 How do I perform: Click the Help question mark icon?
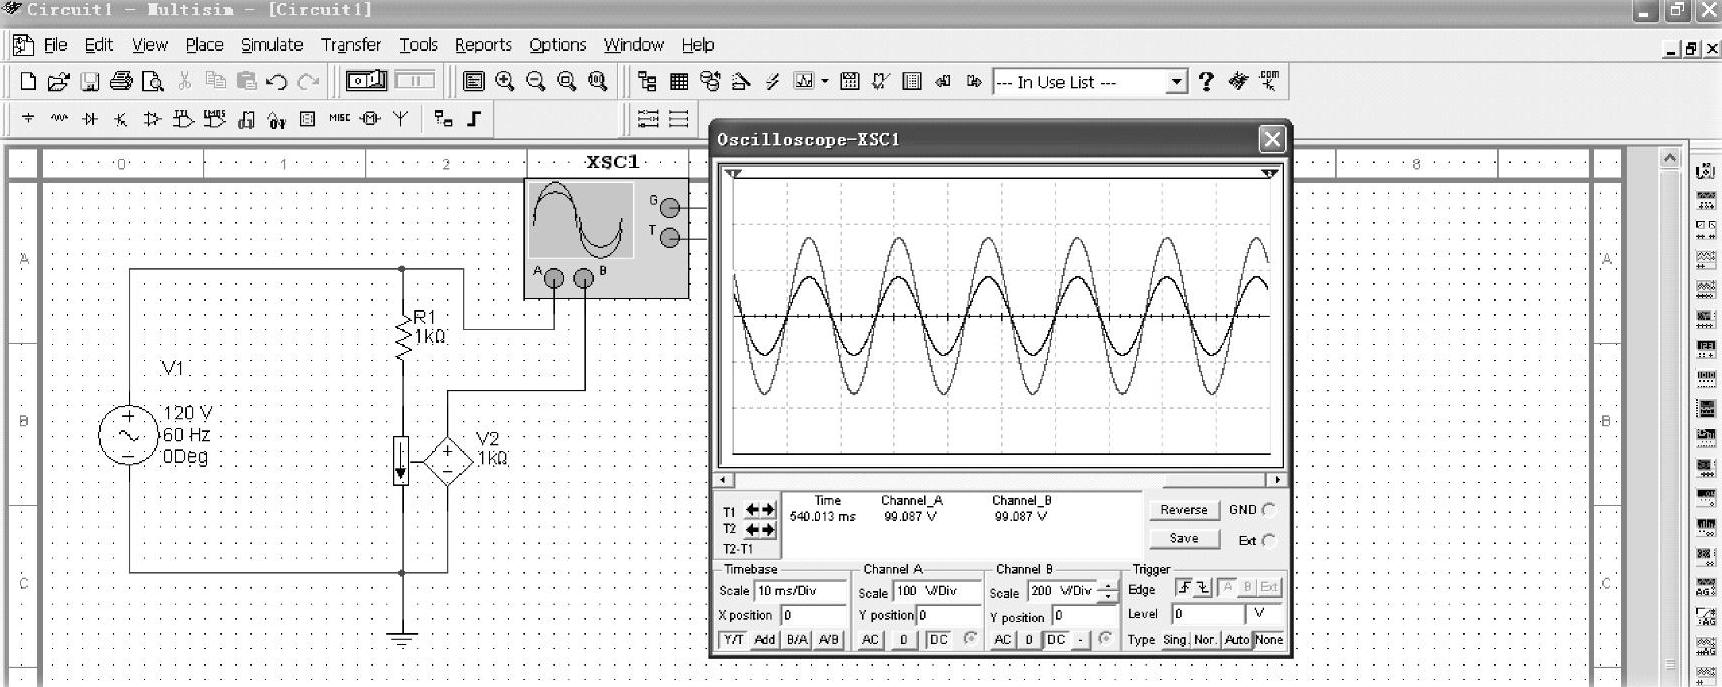1206,82
